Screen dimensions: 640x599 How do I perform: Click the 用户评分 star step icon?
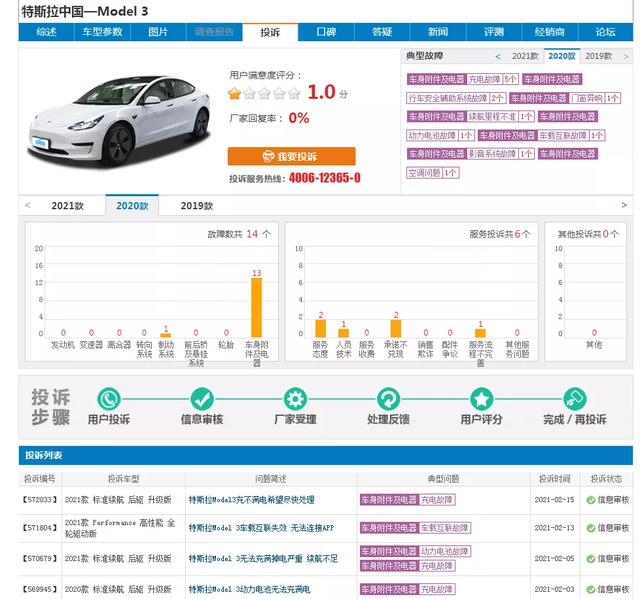click(481, 399)
